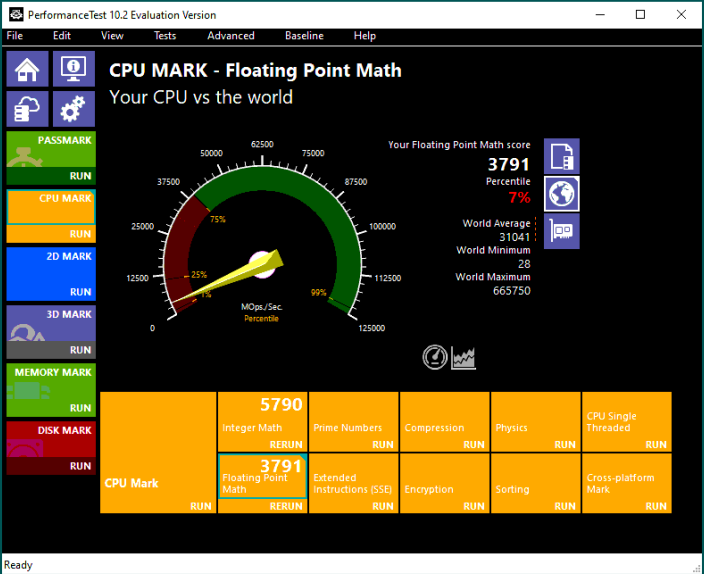The width and height of the screenshot is (704, 574).
Task: Go to the Home screen icon
Action: (x=27, y=69)
